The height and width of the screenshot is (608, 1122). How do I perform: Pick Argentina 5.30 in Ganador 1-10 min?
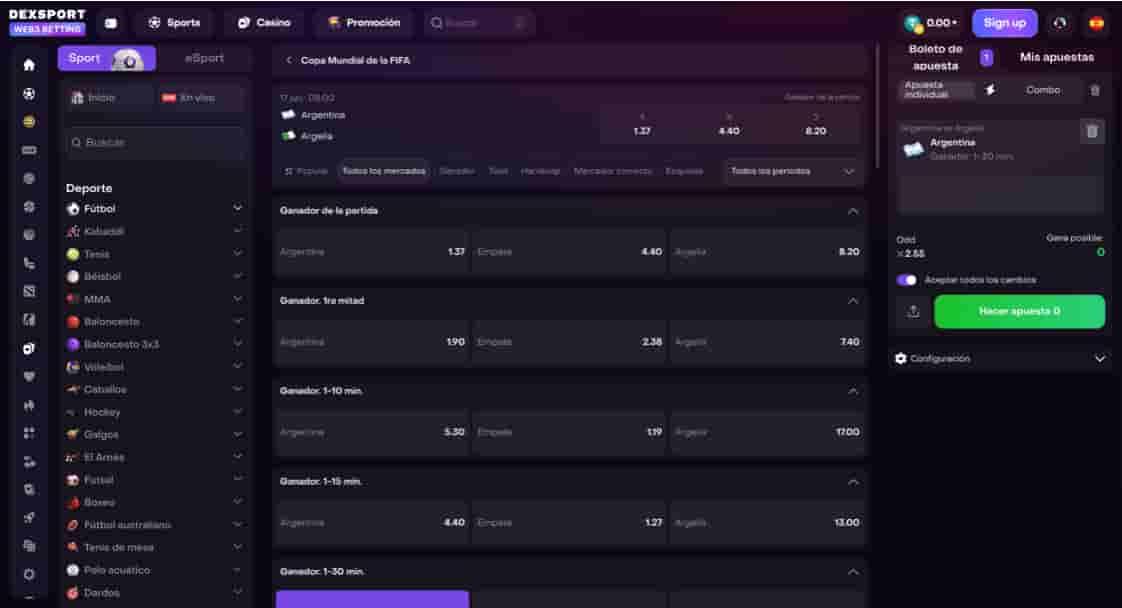372,432
